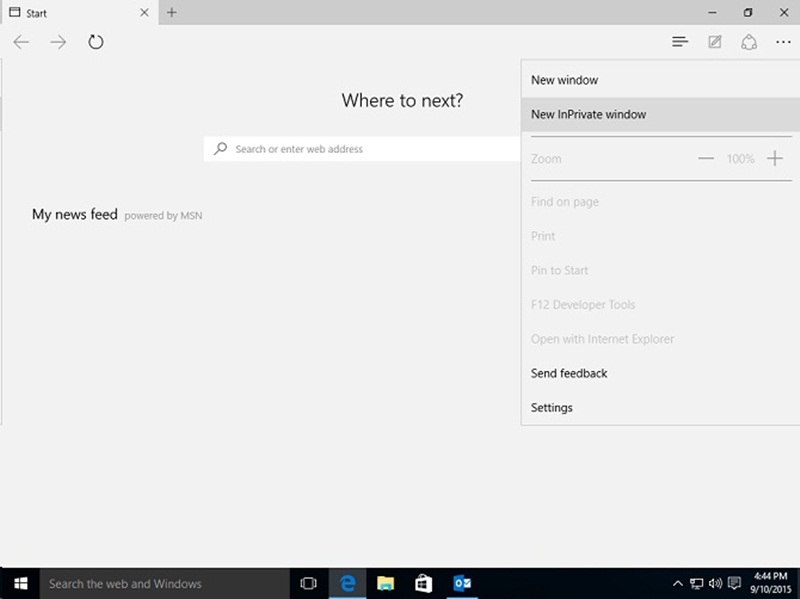Open a new tab with plus button
Image resolution: width=800 pixels, height=599 pixels.
click(x=172, y=12)
